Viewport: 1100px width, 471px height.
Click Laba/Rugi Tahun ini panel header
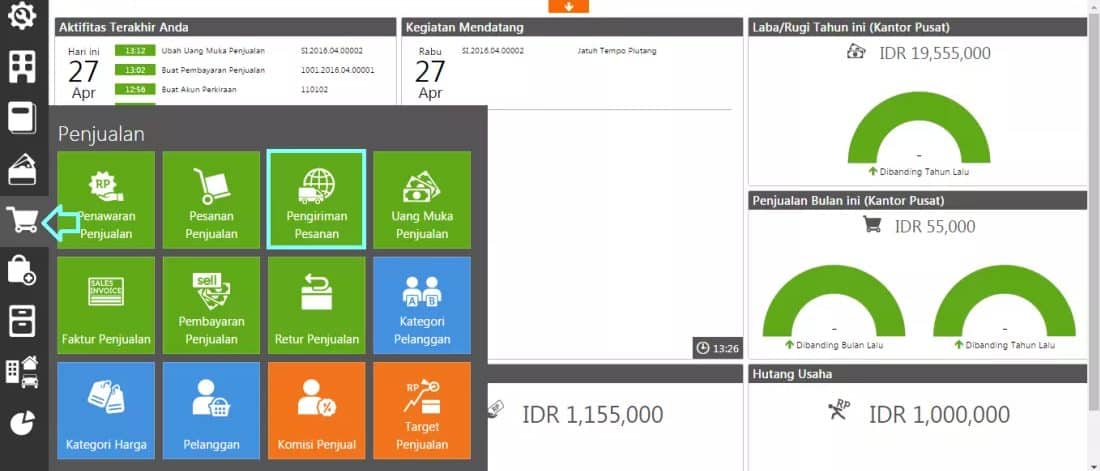click(x=918, y=27)
